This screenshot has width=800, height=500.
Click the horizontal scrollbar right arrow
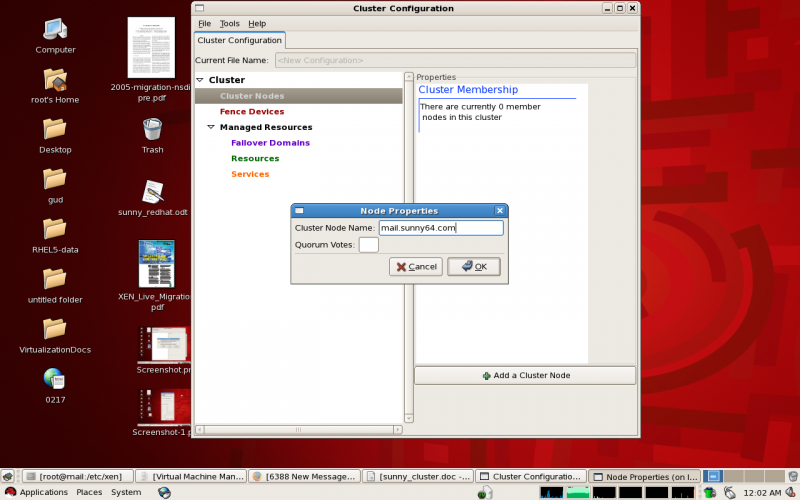pos(397,430)
